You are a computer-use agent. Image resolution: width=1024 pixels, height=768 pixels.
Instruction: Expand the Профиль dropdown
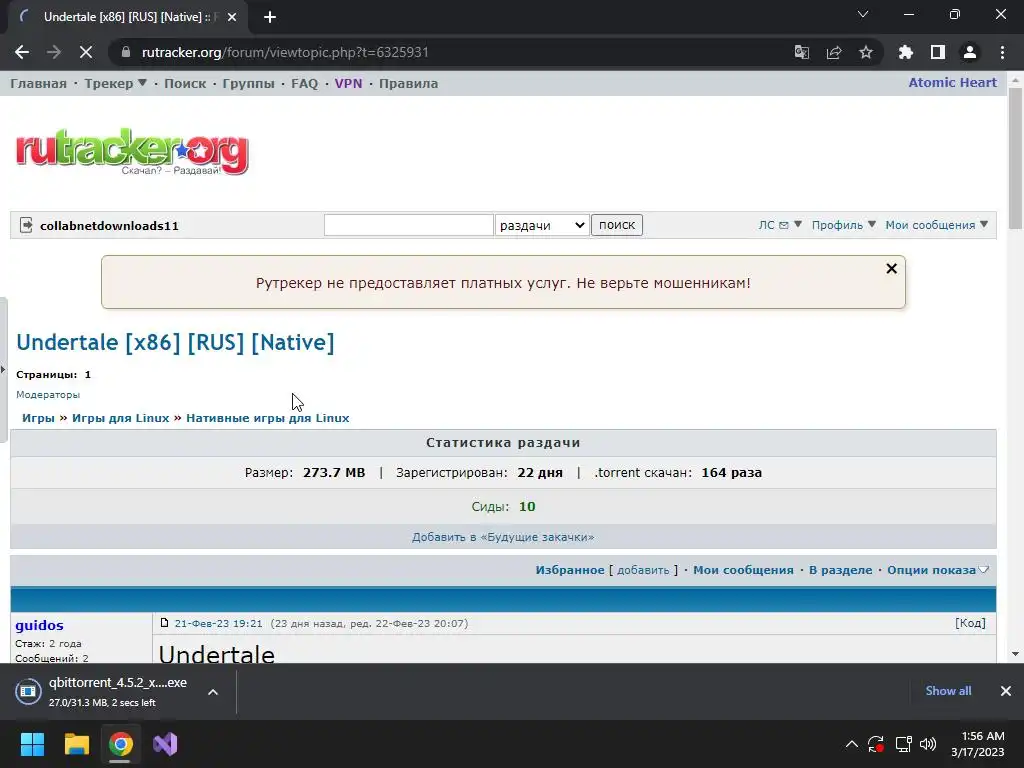[x=843, y=225]
